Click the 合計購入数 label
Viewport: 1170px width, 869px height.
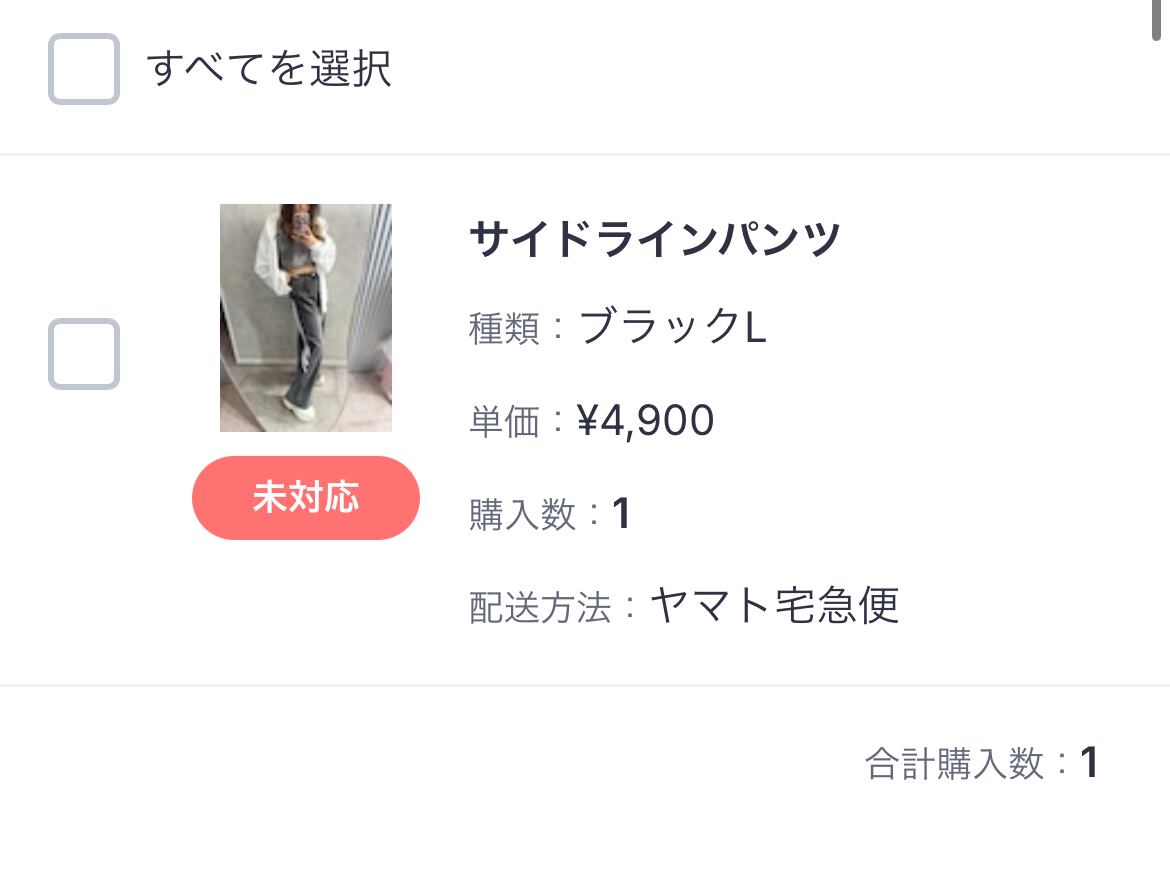[x=954, y=764]
